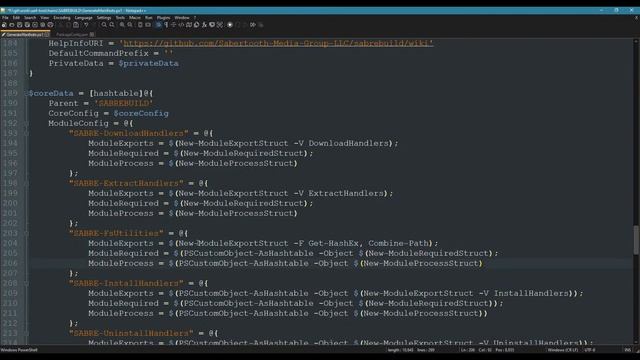
Task: Click the Print toolbar icon
Action: click(x=50, y=25)
